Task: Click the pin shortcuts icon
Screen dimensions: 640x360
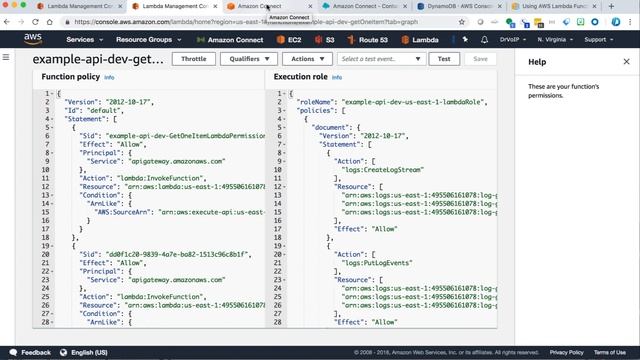Action: click(x=465, y=40)
